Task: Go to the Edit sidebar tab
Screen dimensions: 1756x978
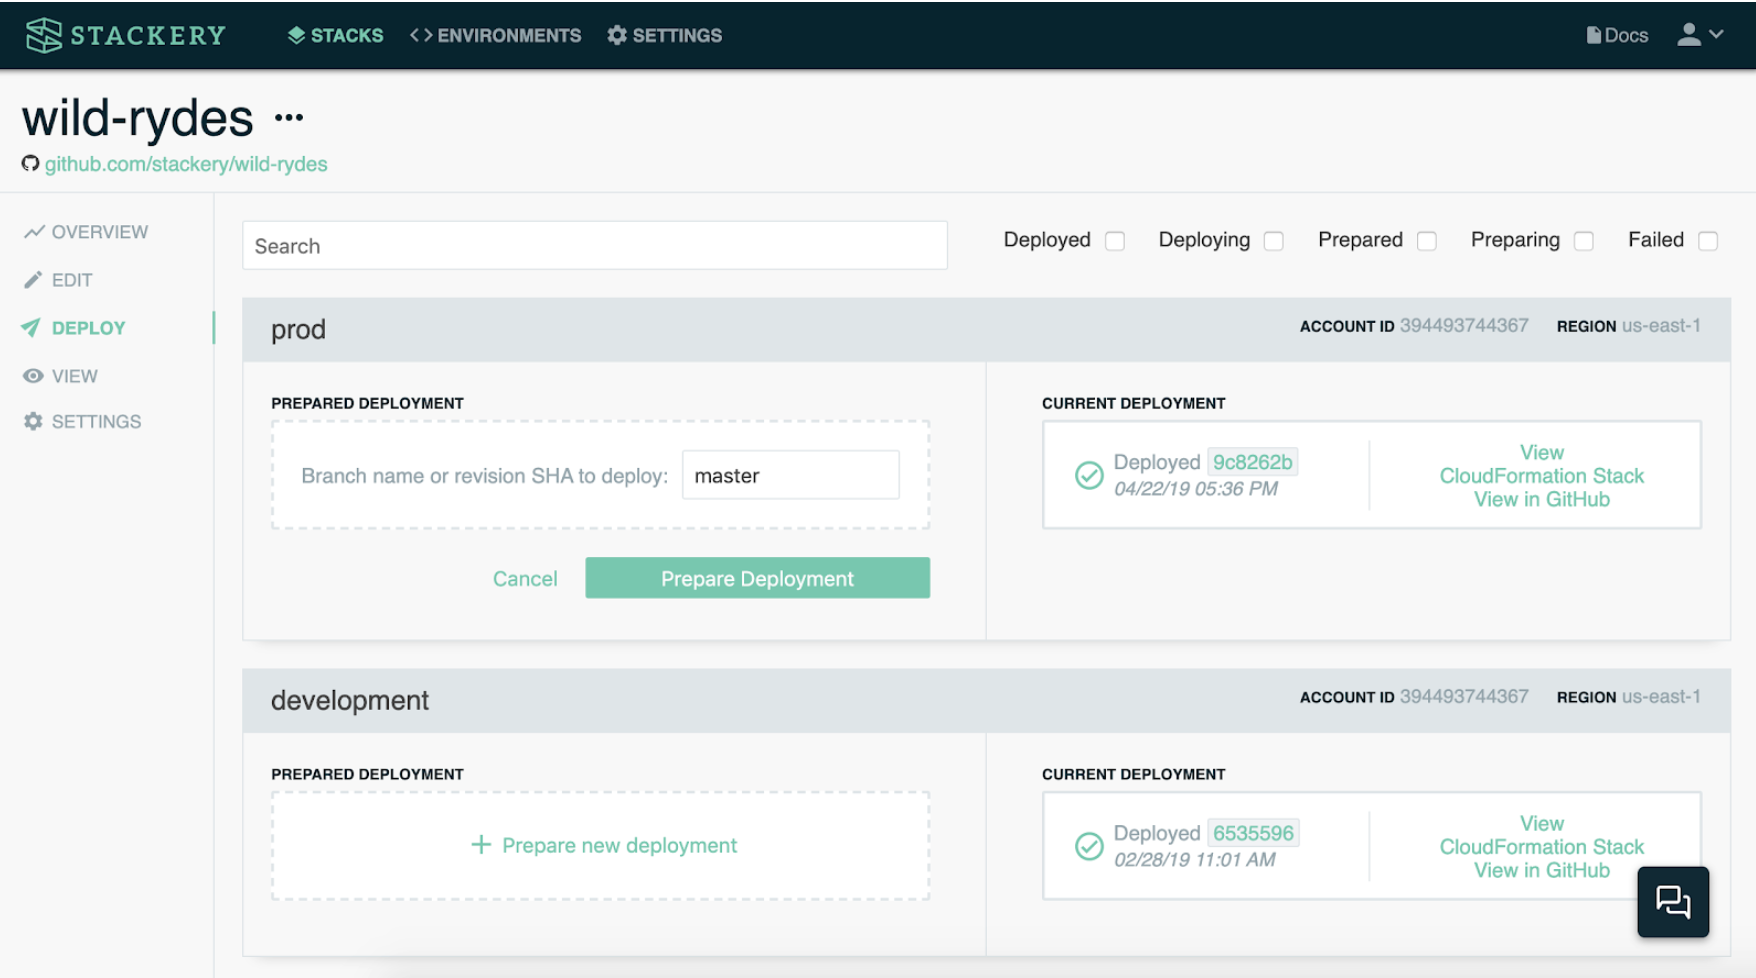Action: [58, 280]
